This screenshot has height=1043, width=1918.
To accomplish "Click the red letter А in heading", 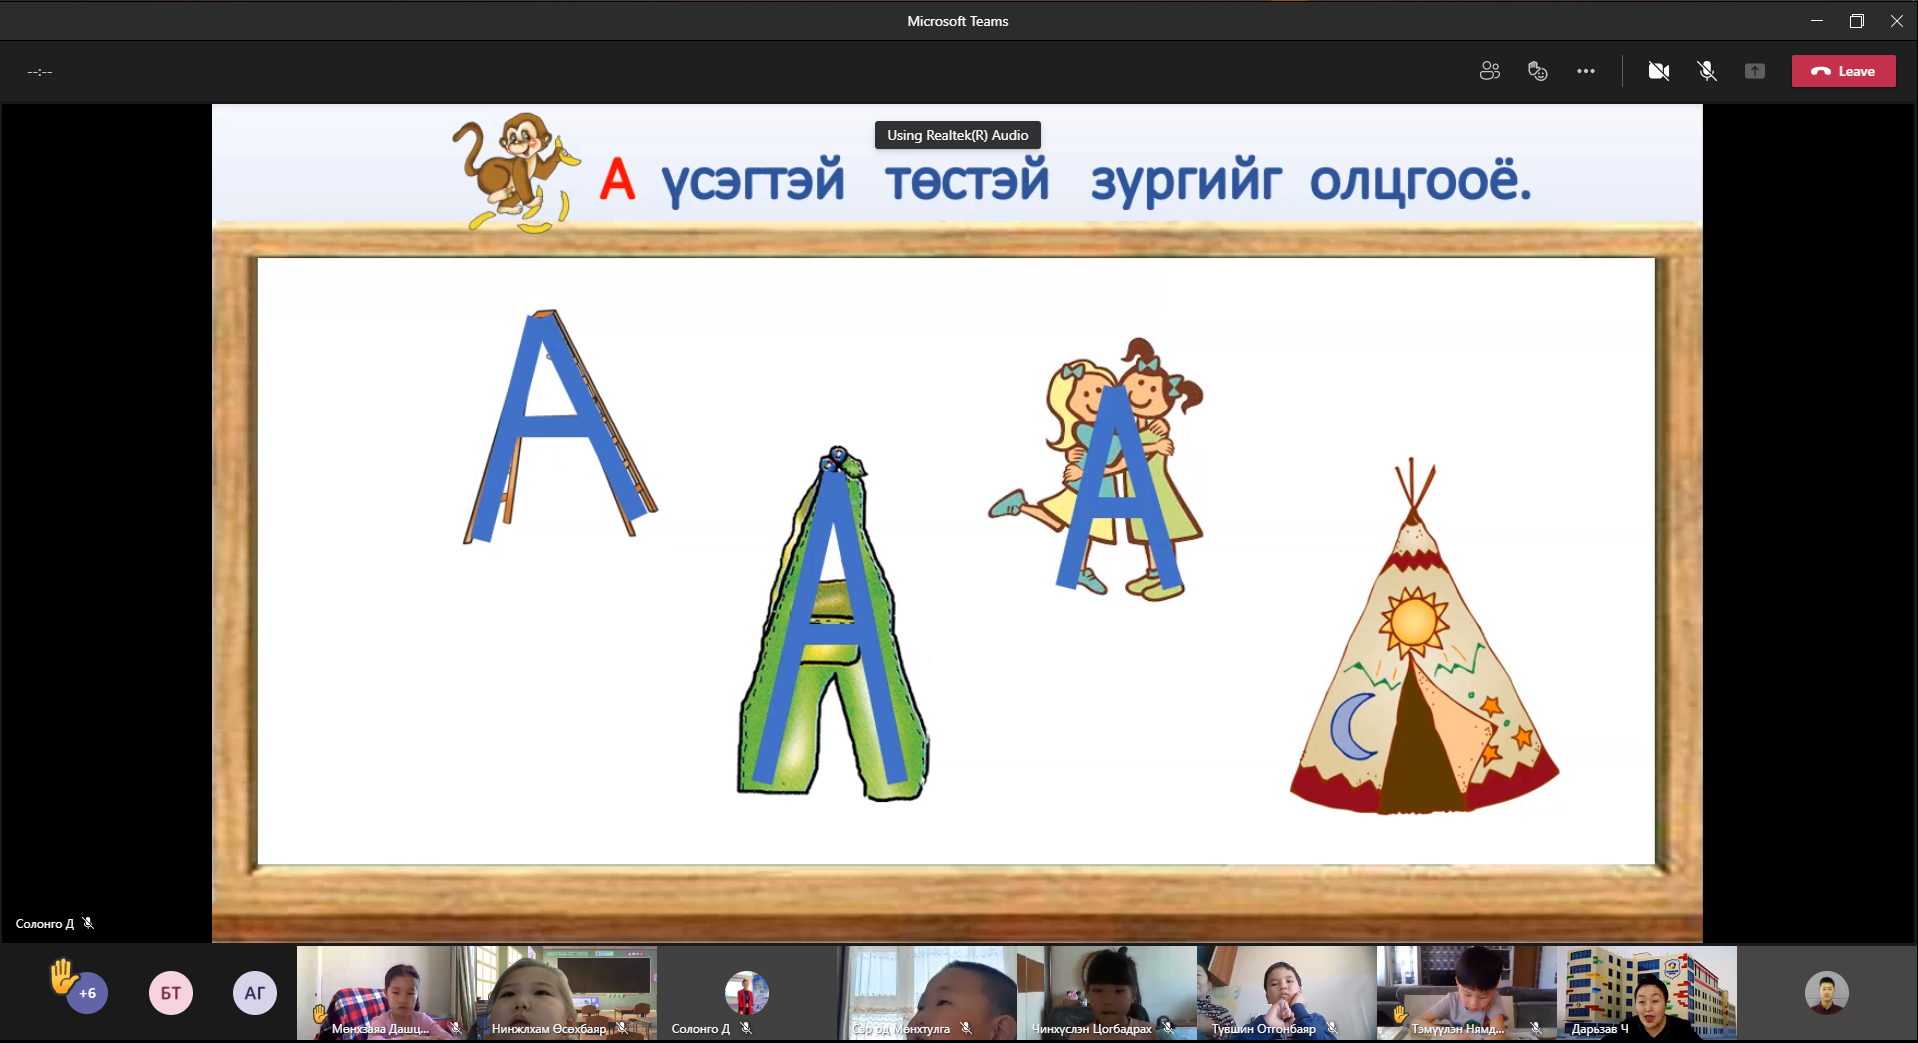I will coord(617,180).
